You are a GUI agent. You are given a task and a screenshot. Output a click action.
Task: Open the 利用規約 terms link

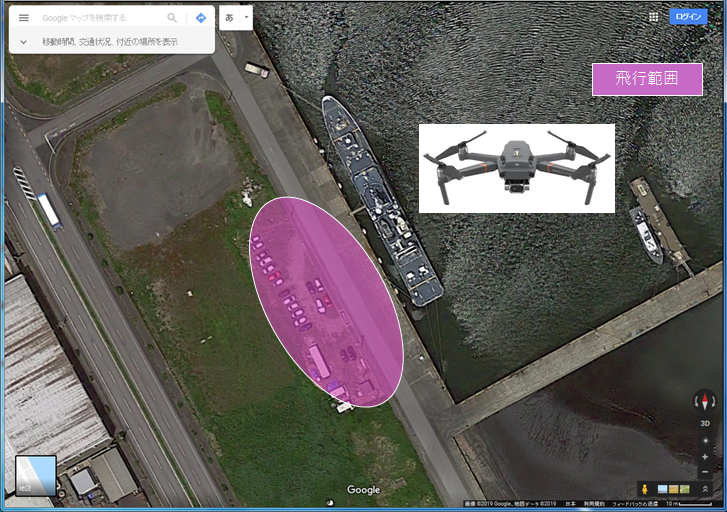tap(593, 503)
